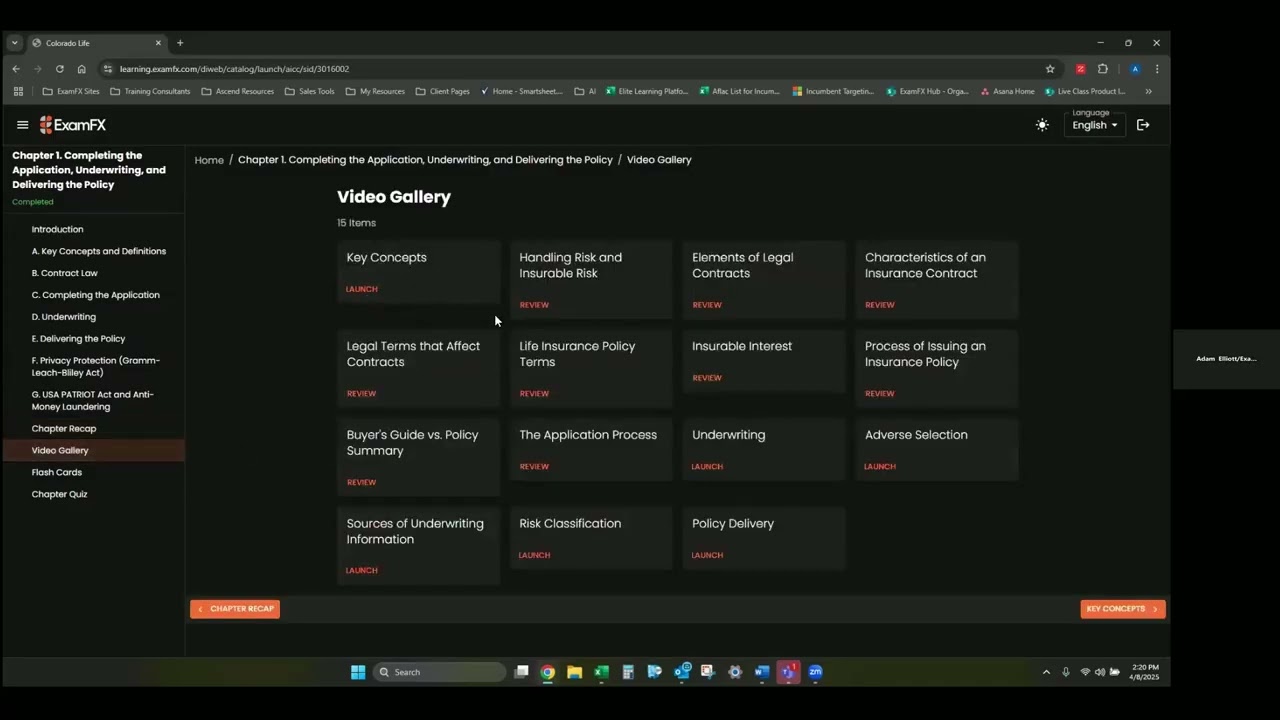Image resolution: width=1280 pixels, height=720 pixels.
Task: Open Chapter Quiz in sidebar
Action: point(59,494)
